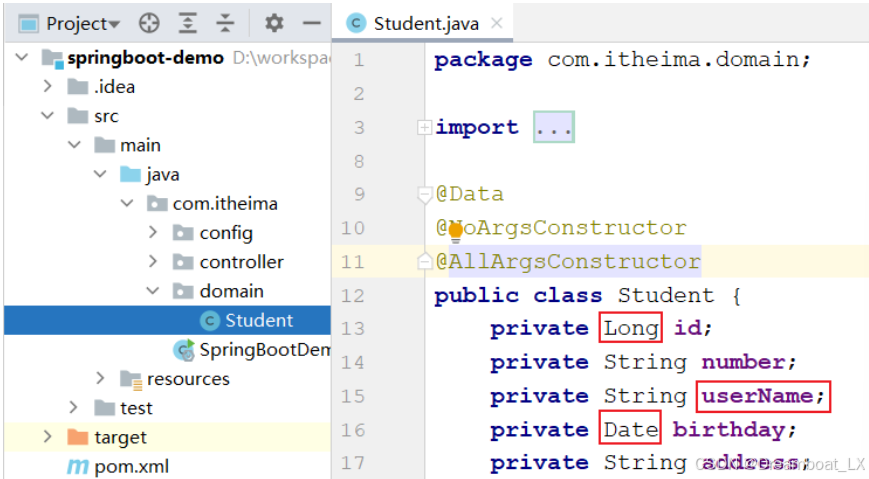
Task: Click the orange target folder icon
Action: click(78, 437)
